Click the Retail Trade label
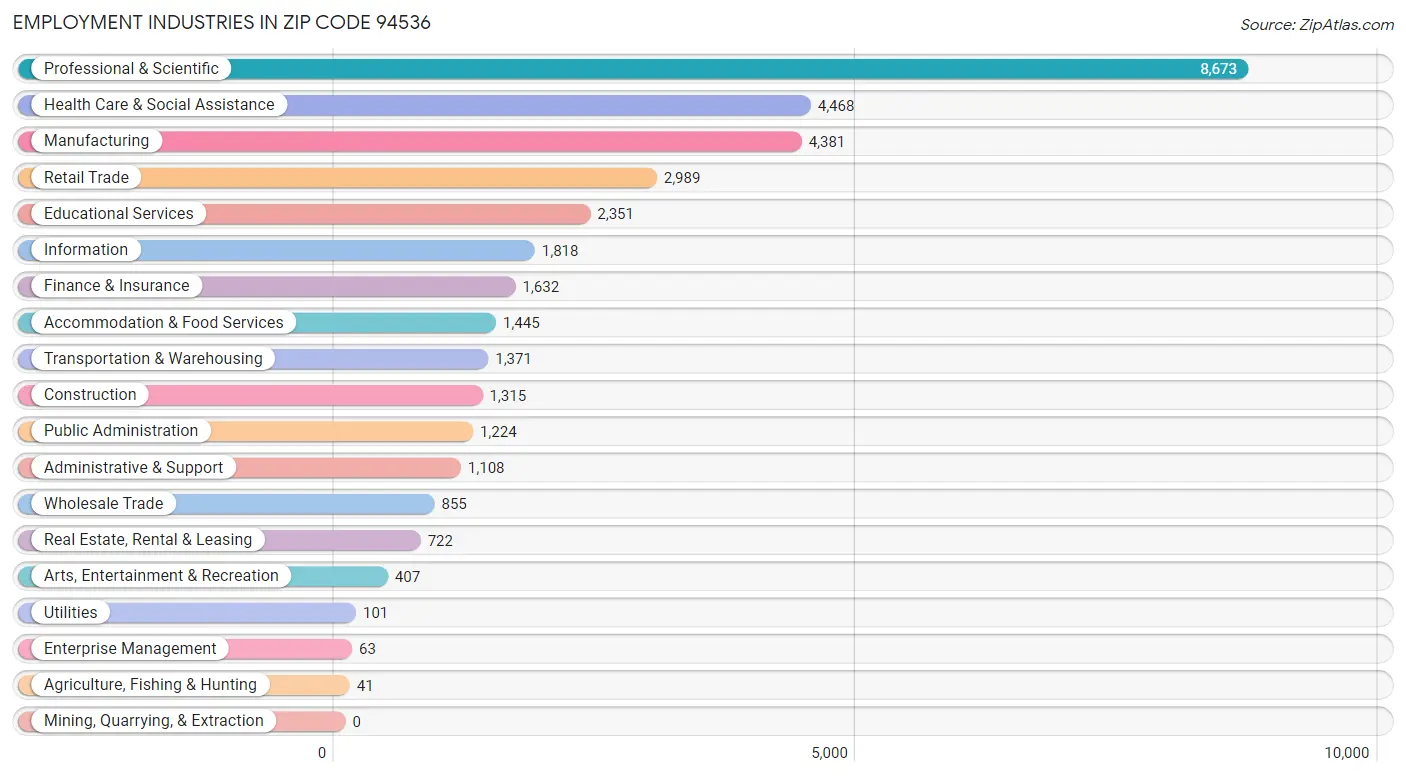The height and width of the screenshot is (776, 1406). click(86, 177)
